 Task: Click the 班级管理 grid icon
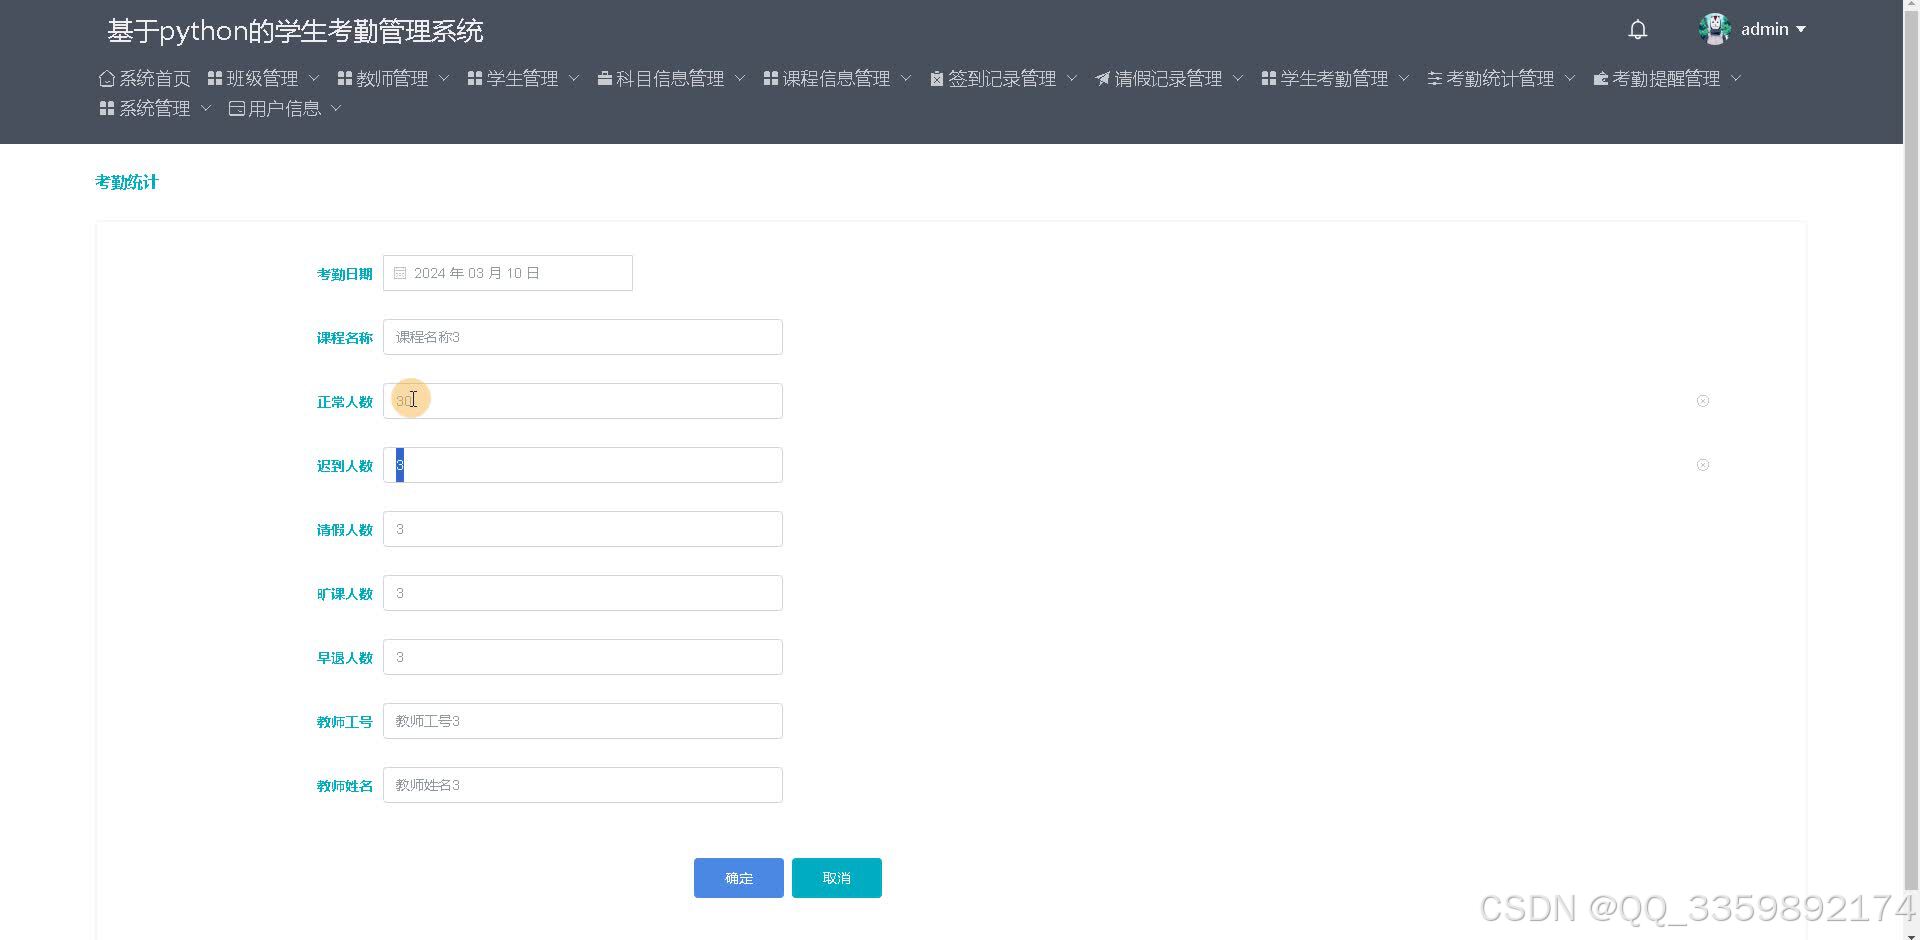[215, 78]
